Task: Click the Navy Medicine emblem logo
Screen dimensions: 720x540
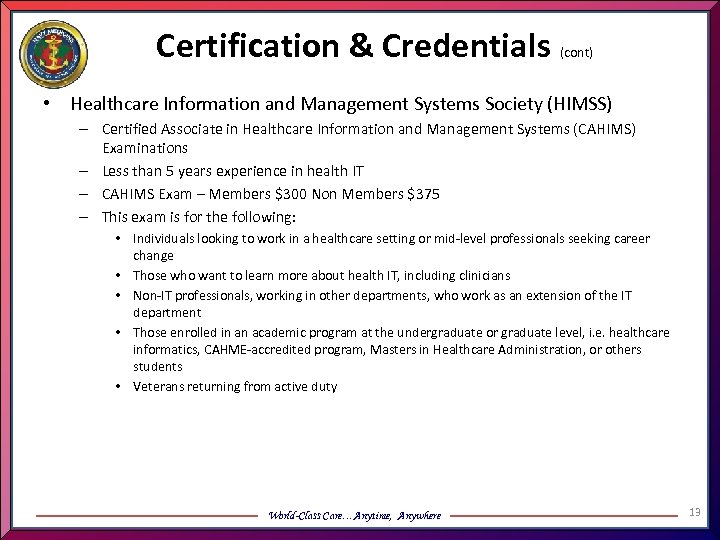Action: (x=53, y=54)
